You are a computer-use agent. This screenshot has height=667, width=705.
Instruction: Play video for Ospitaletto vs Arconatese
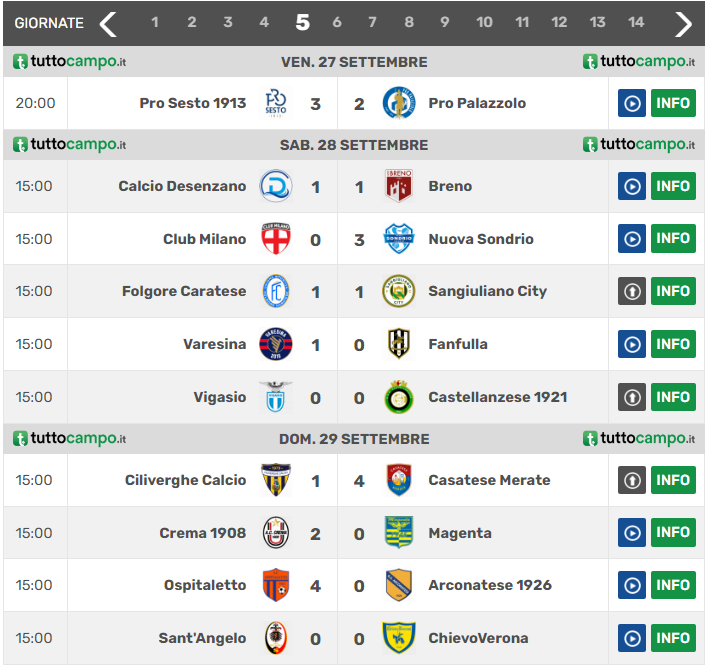(632, 585)
